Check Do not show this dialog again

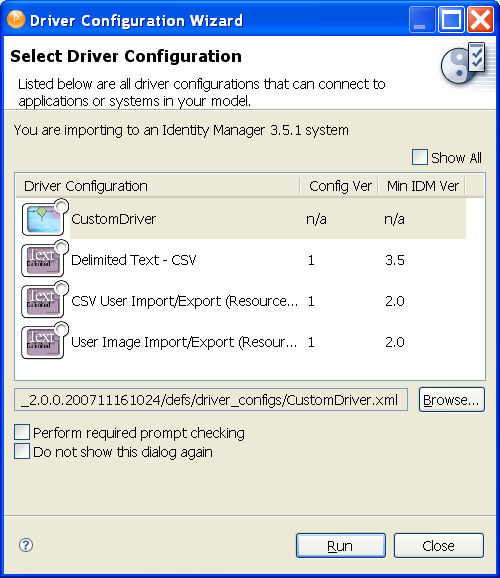tap(22, 451)
